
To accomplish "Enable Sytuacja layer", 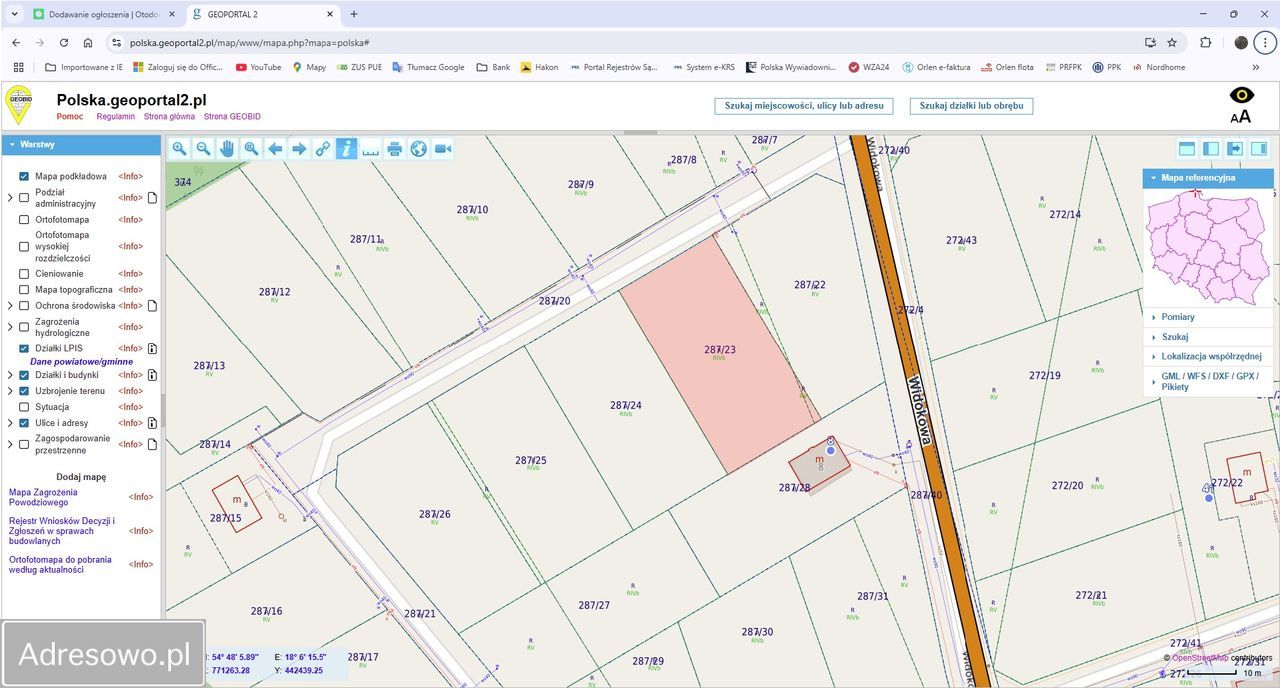I will 24,407.
